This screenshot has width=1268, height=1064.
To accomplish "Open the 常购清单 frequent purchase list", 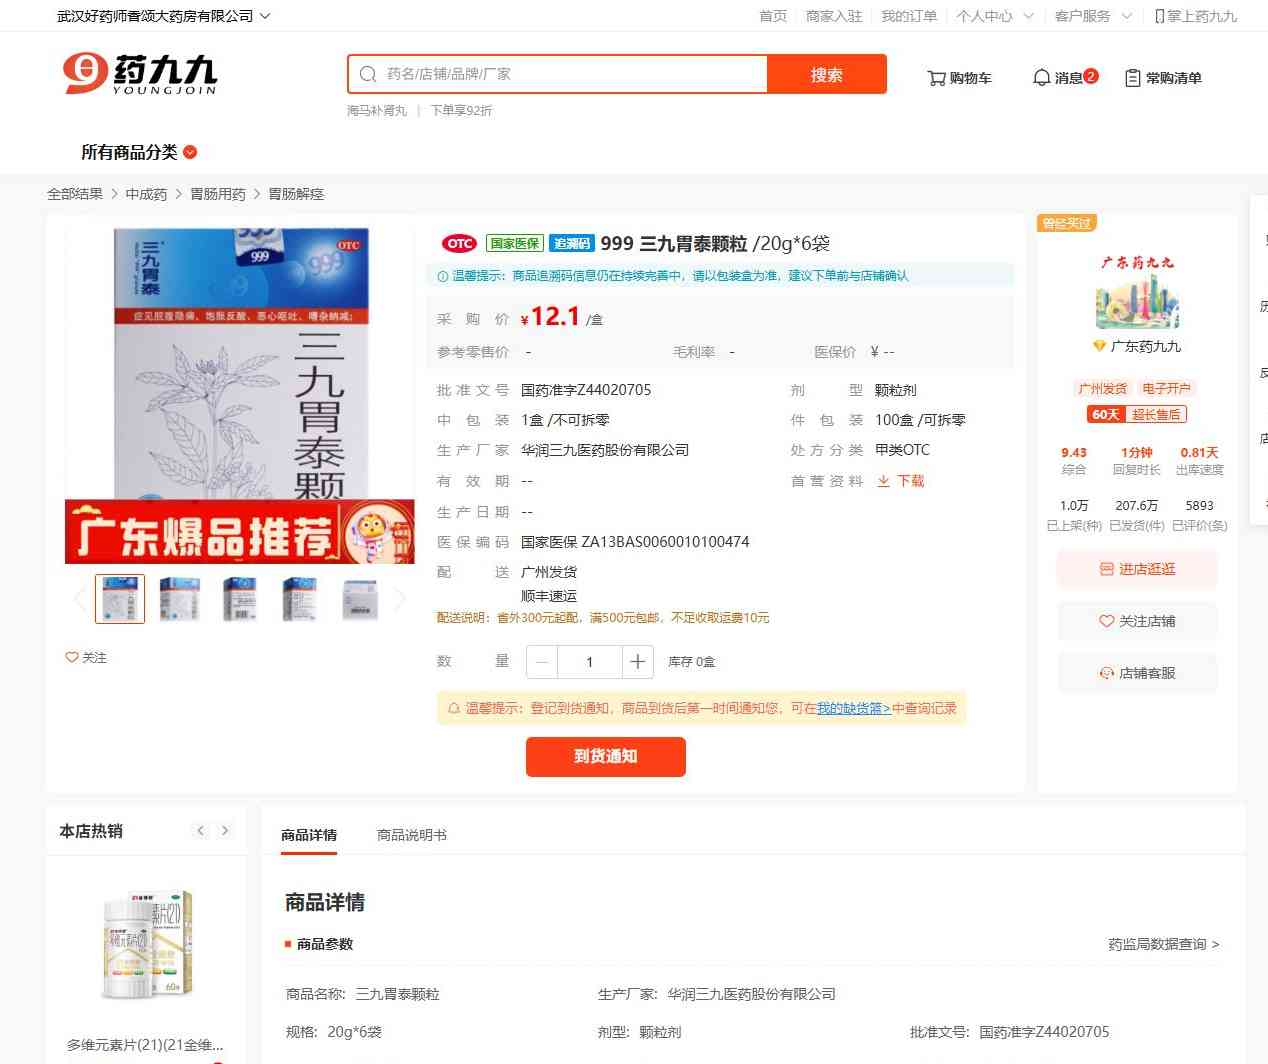I will (1163, 78).
